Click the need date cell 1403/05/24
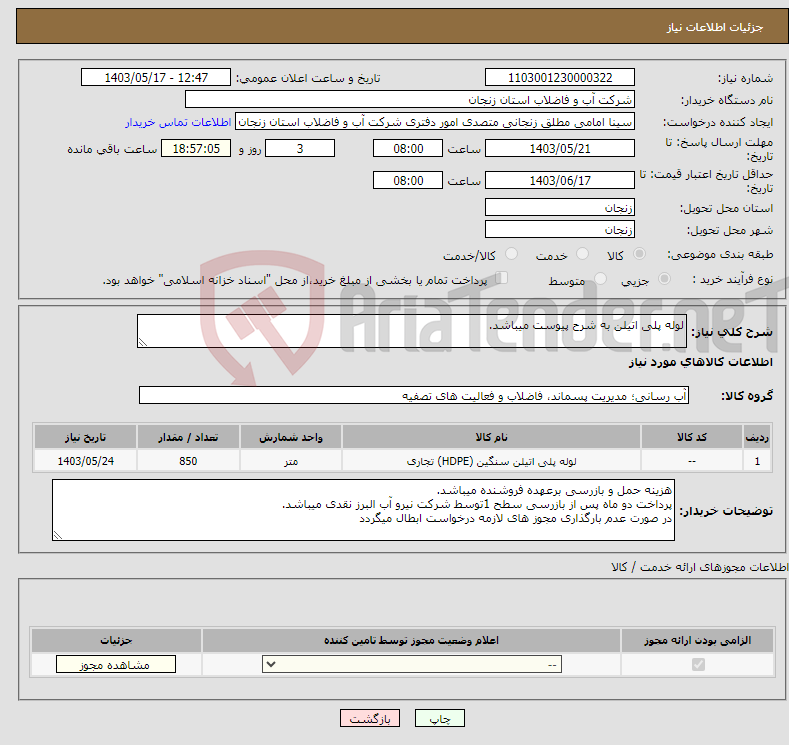This screenshot has height=745, width=789. click(86, 461)
